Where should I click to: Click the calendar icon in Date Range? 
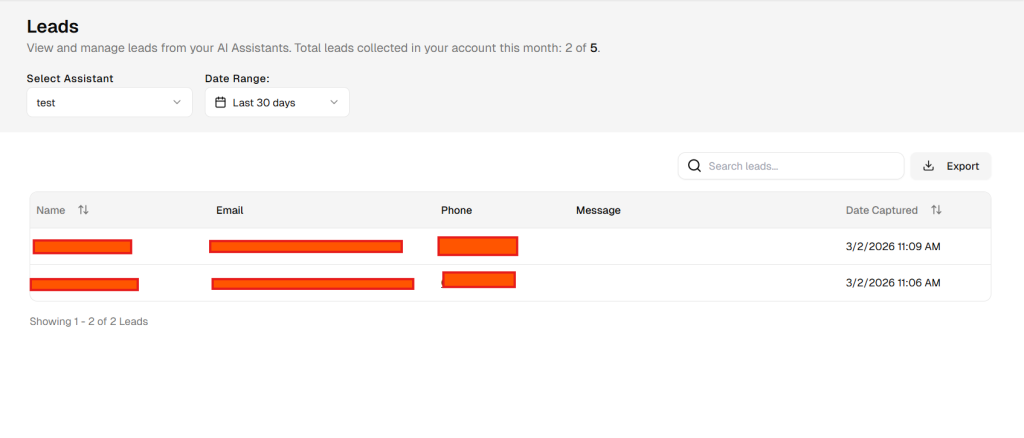coord(221,102)
